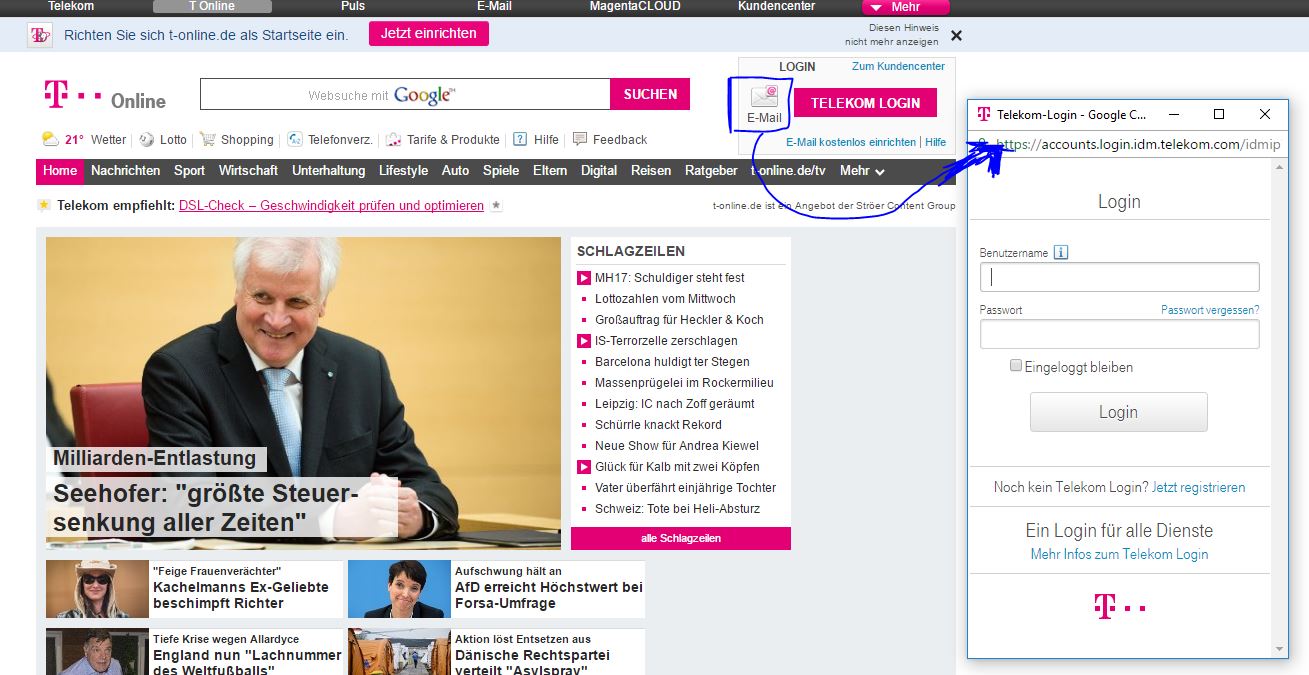Click the Hilfe question mark icon
This screenshot has height=675, width=1309.
[x=520, y=140]
